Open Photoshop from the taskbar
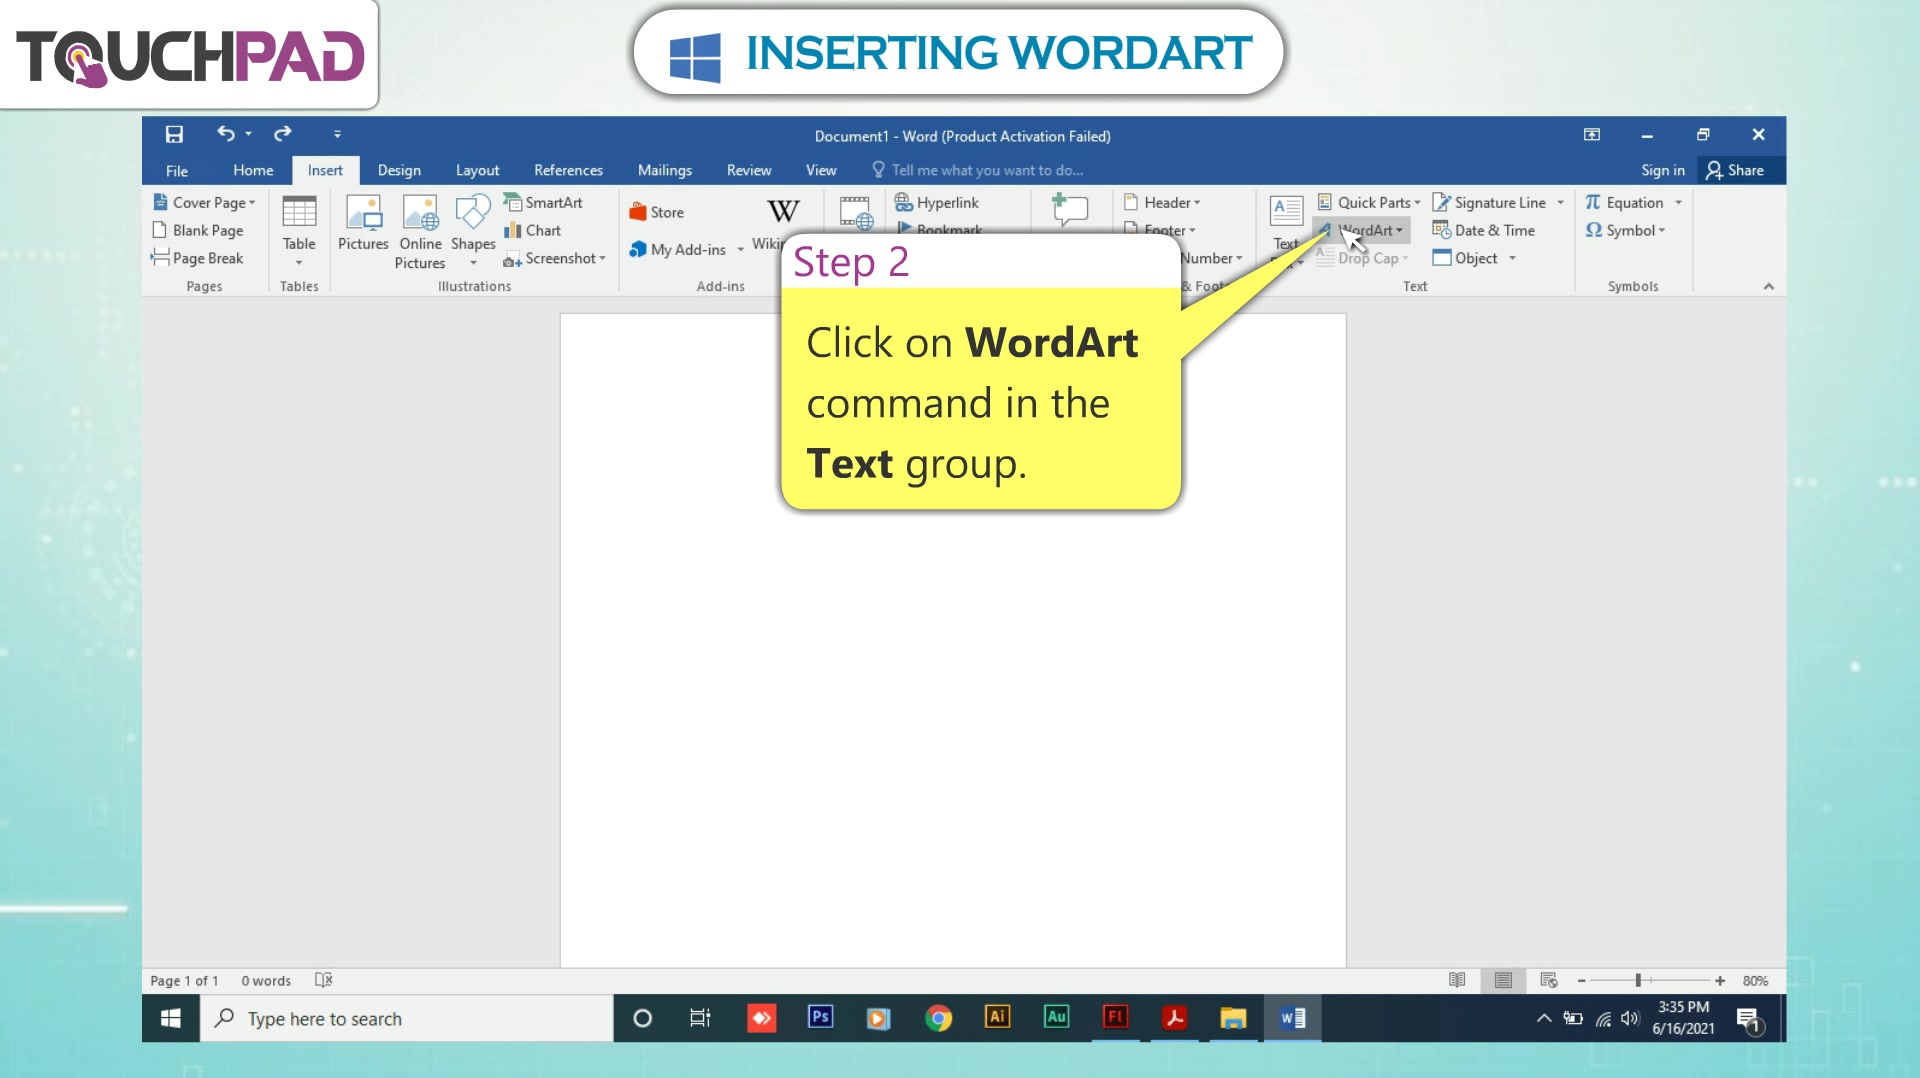The height and width of the screenshot is (1078, 1920). (820, 1017)
